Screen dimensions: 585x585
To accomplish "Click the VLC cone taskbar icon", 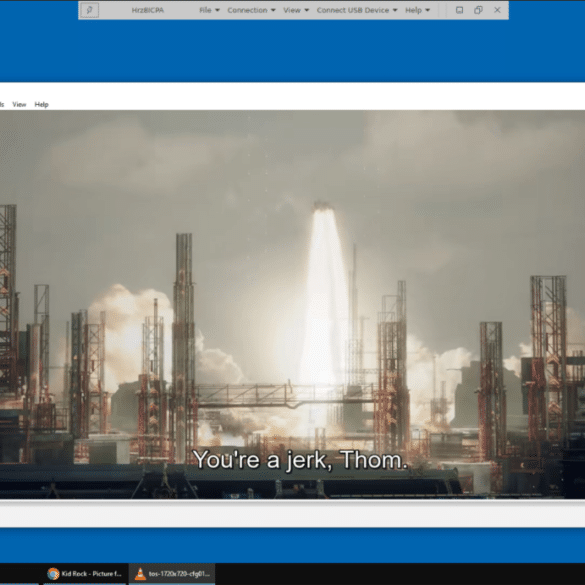I will tap(140, 574).
